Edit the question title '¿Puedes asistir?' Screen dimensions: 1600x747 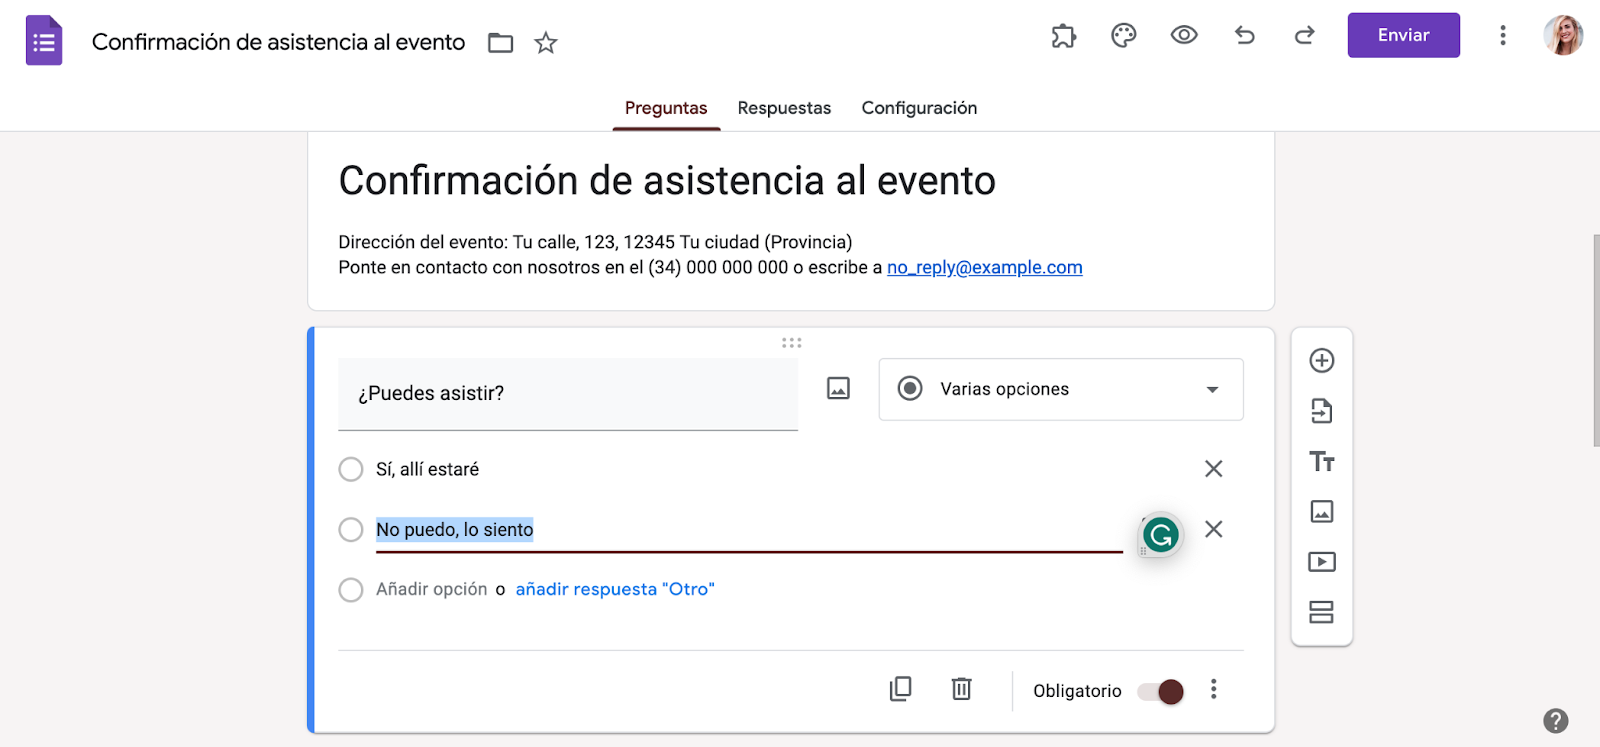point(568,394)
